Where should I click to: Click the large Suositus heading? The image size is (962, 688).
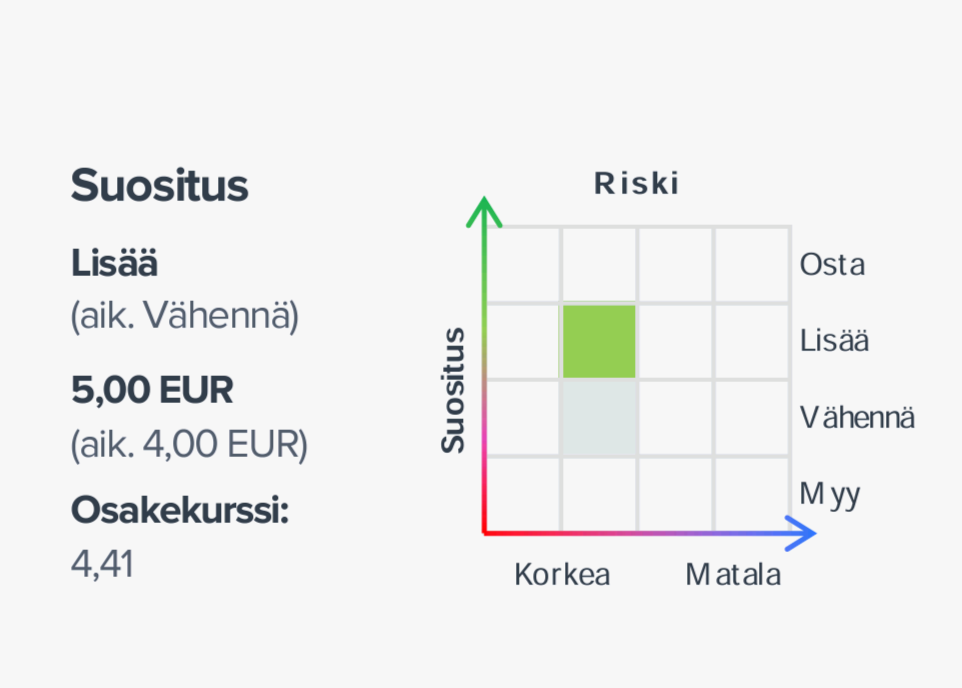point(159,185)
